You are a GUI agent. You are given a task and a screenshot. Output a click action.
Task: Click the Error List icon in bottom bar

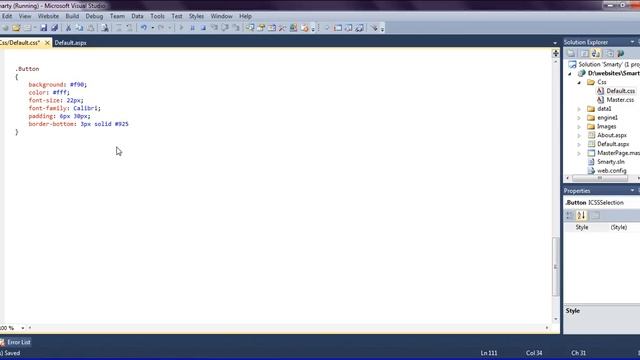tap(2, 342)
